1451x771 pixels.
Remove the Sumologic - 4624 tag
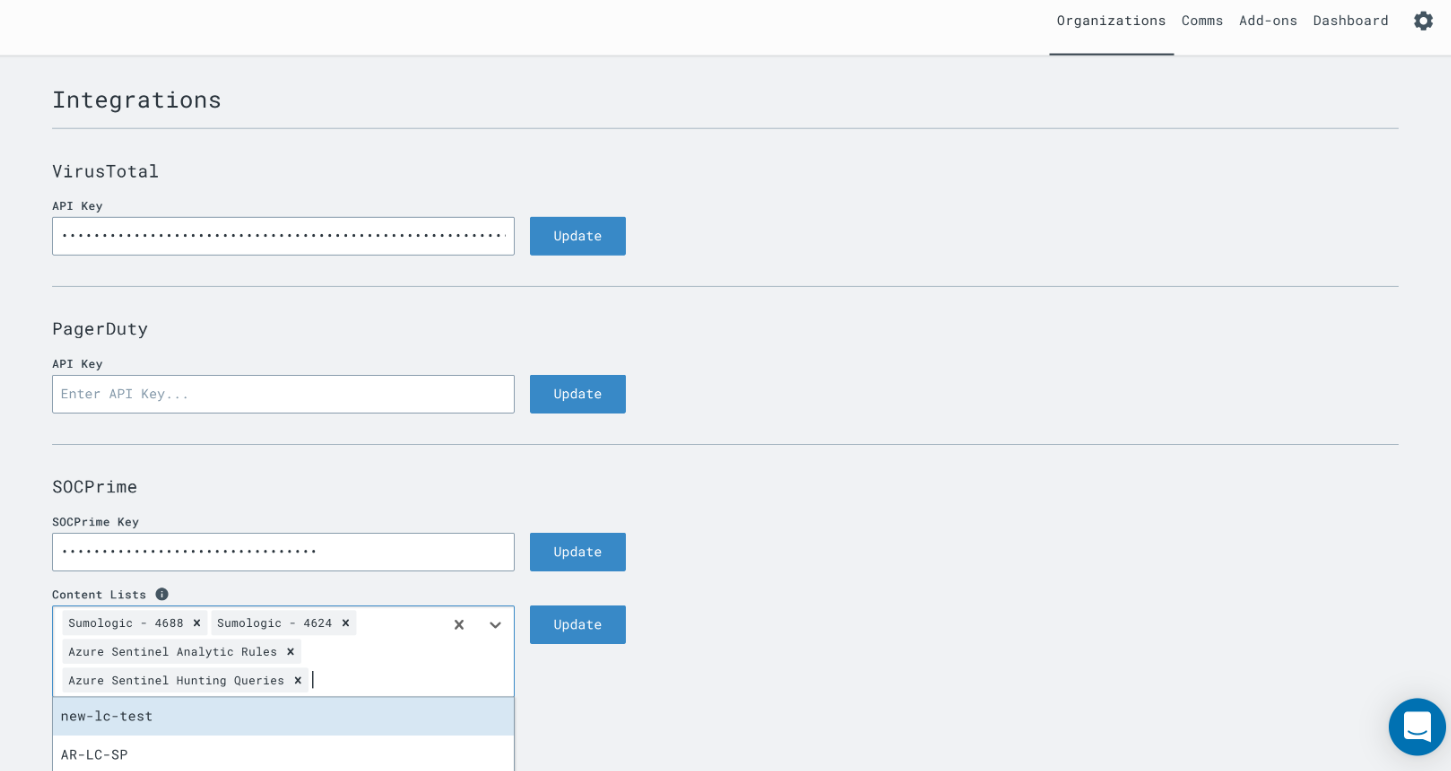click(346, 623)
